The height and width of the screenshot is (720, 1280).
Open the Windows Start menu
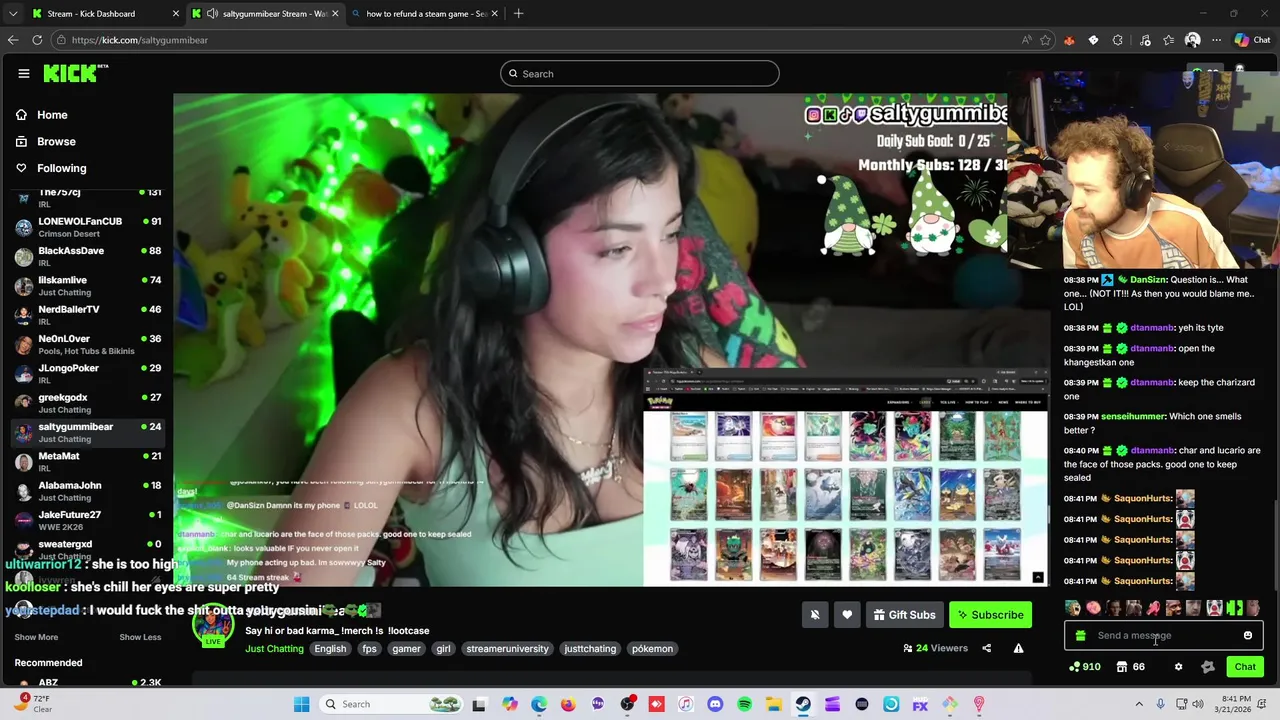301,704
